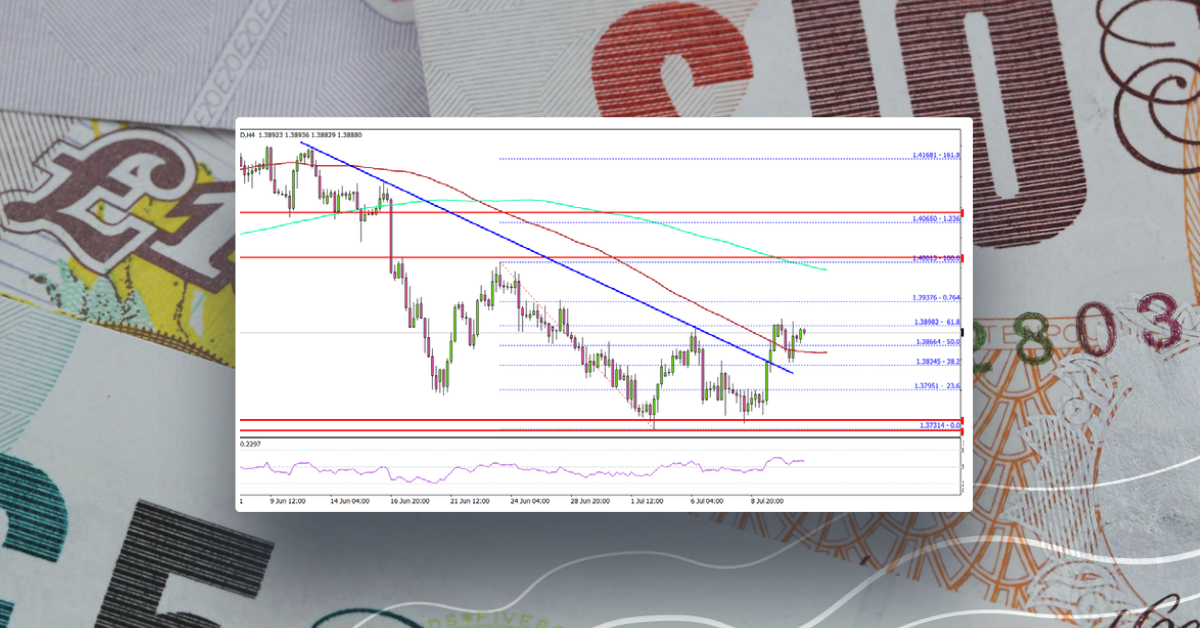
Task: Click the current price marker on right scale
Action: point(963,330)
